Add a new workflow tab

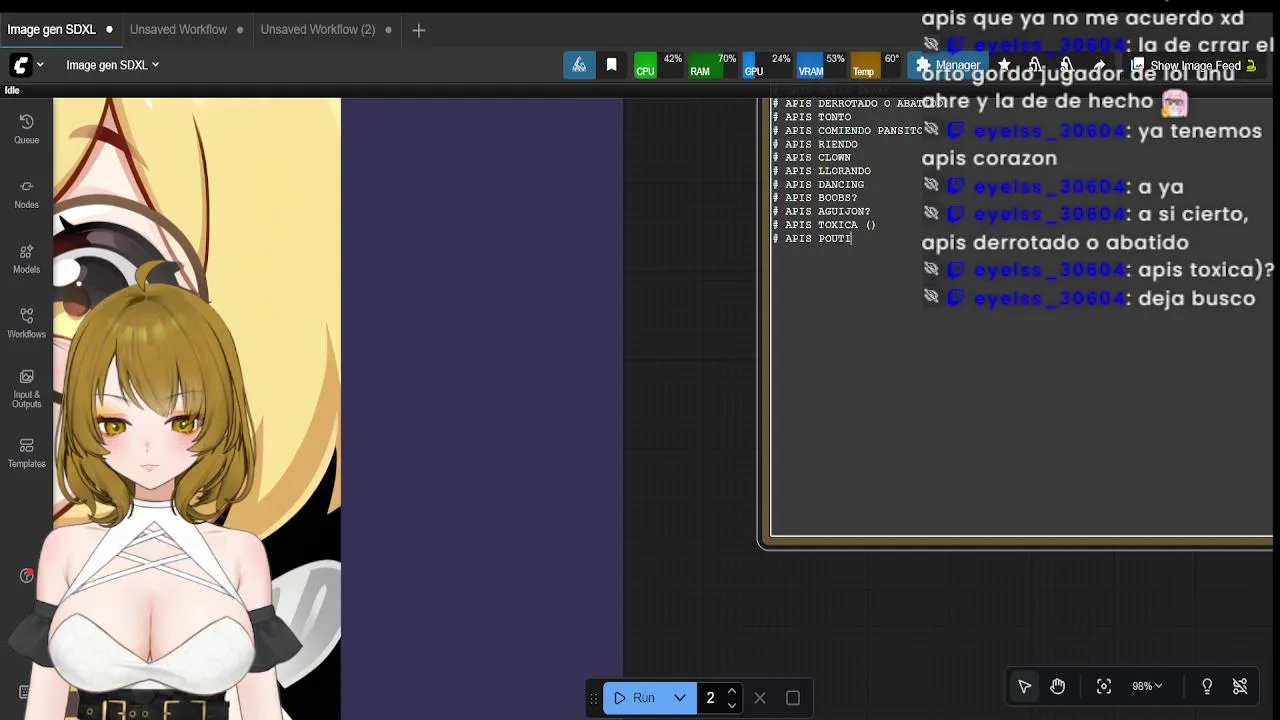(x=419, y=30)
